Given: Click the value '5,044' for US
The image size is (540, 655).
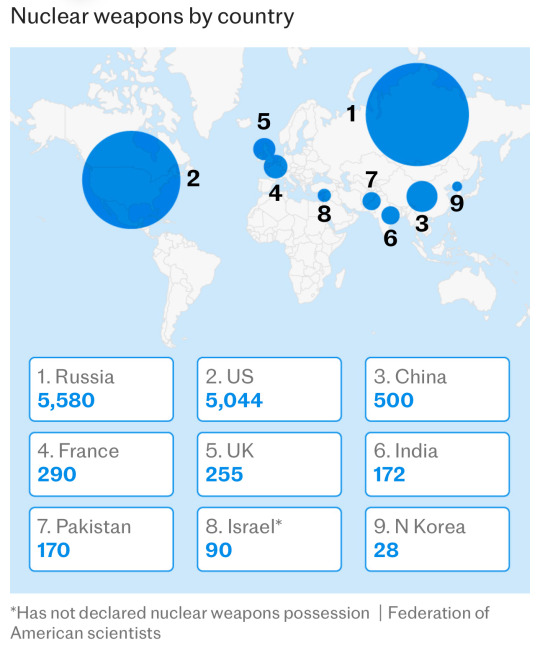Looking at the screenshot, I should (234, 401).
